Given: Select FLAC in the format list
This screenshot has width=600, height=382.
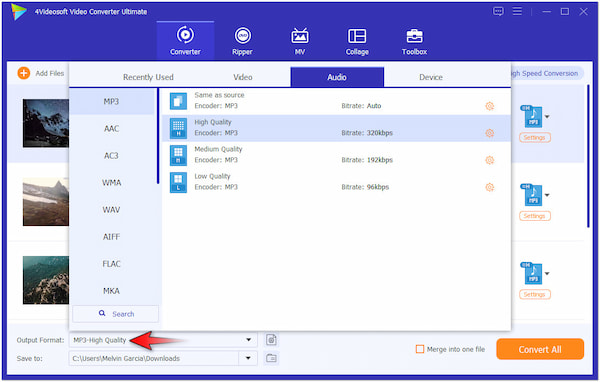Looking at the screenshot, I should coord(111,264).
